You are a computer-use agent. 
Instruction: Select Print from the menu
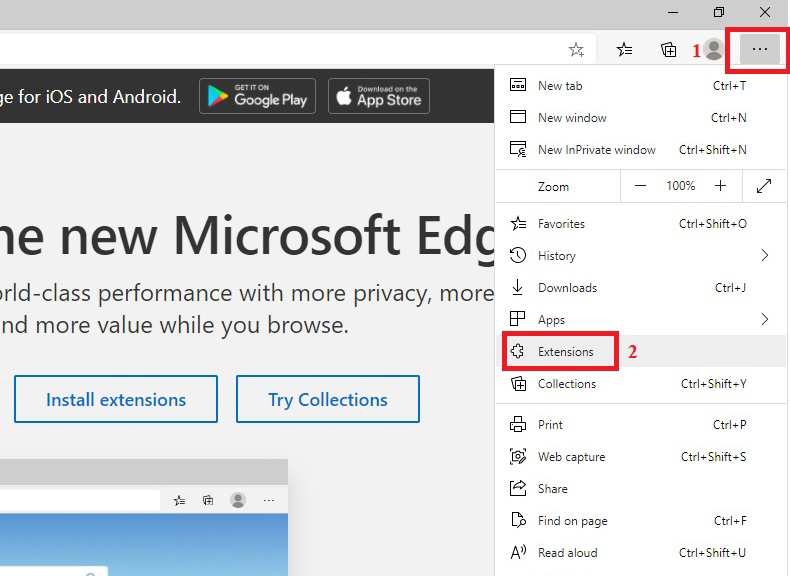(x=640, y=424)
